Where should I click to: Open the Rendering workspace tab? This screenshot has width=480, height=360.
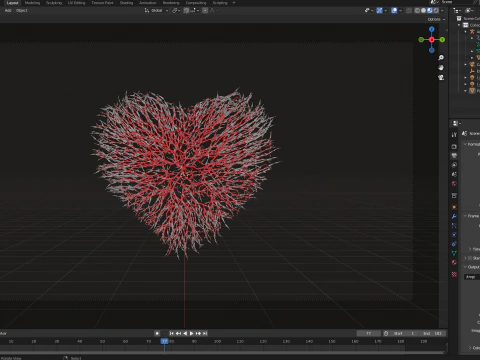pos(171,3)
